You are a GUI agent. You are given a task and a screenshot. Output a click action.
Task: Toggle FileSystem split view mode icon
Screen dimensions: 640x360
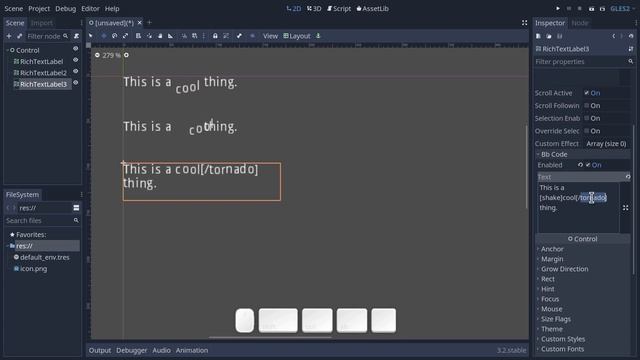[76, 208]
